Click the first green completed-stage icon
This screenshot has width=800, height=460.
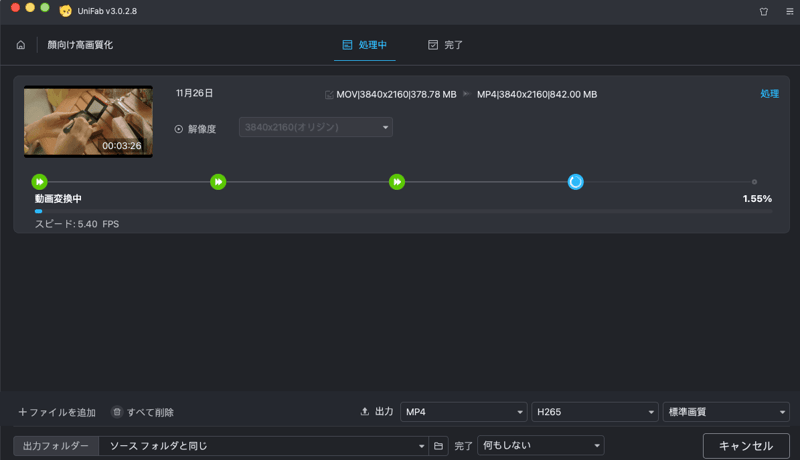click(39, 182)
